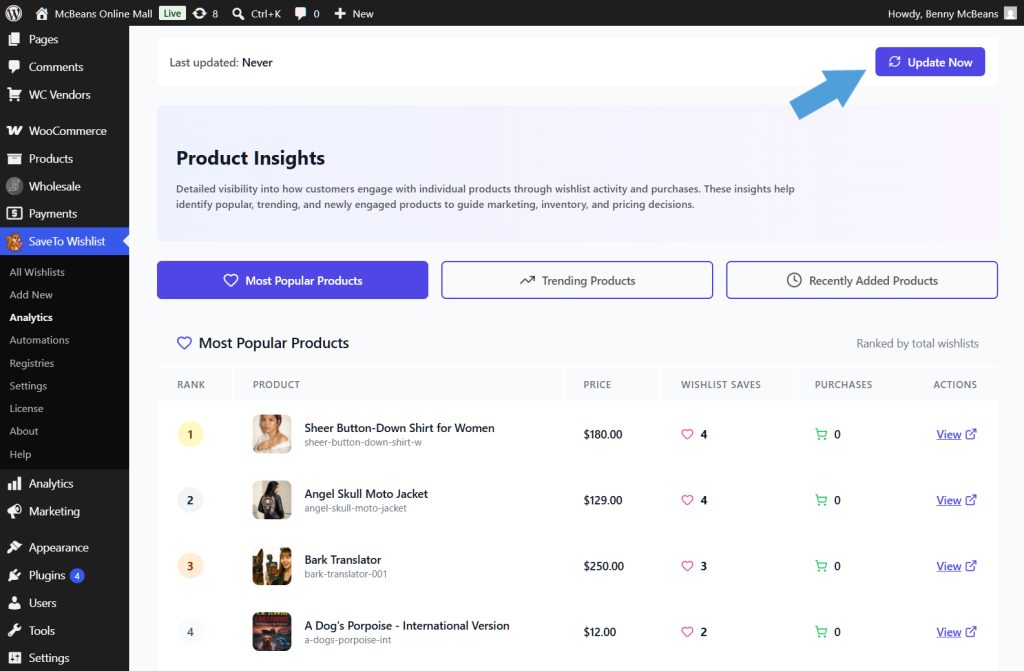This screenshot has width=1024, height=671.
Task: Click the Plugins plug icon
Action: pos(14,576)
